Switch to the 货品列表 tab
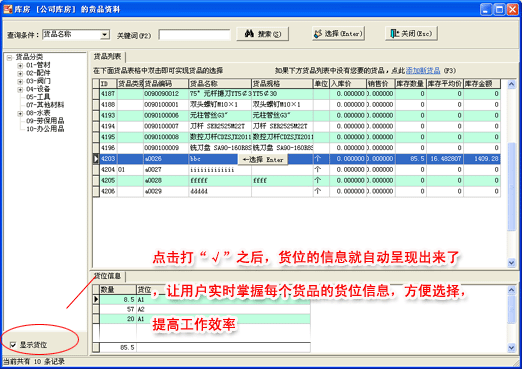The height and width of the screenshot is (369, 522). (107, 57)
